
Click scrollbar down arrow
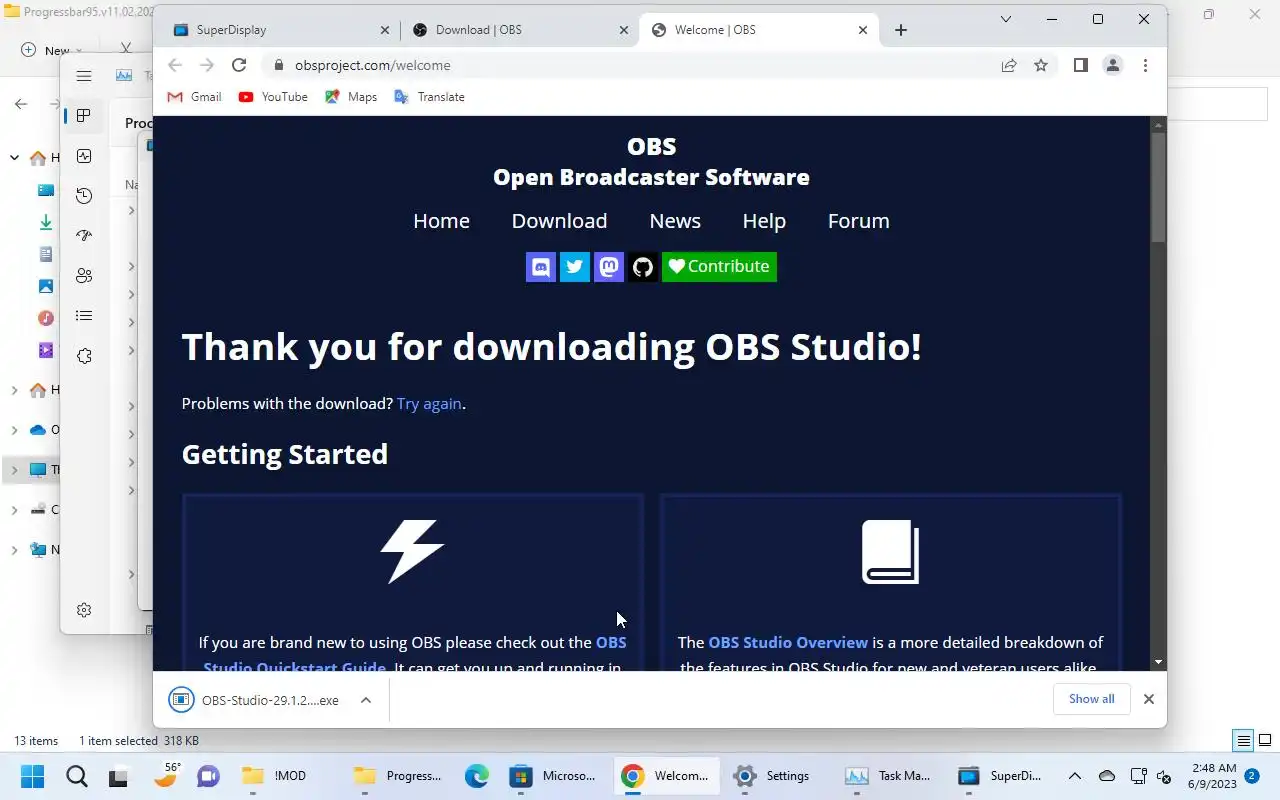pos(1158,662)
